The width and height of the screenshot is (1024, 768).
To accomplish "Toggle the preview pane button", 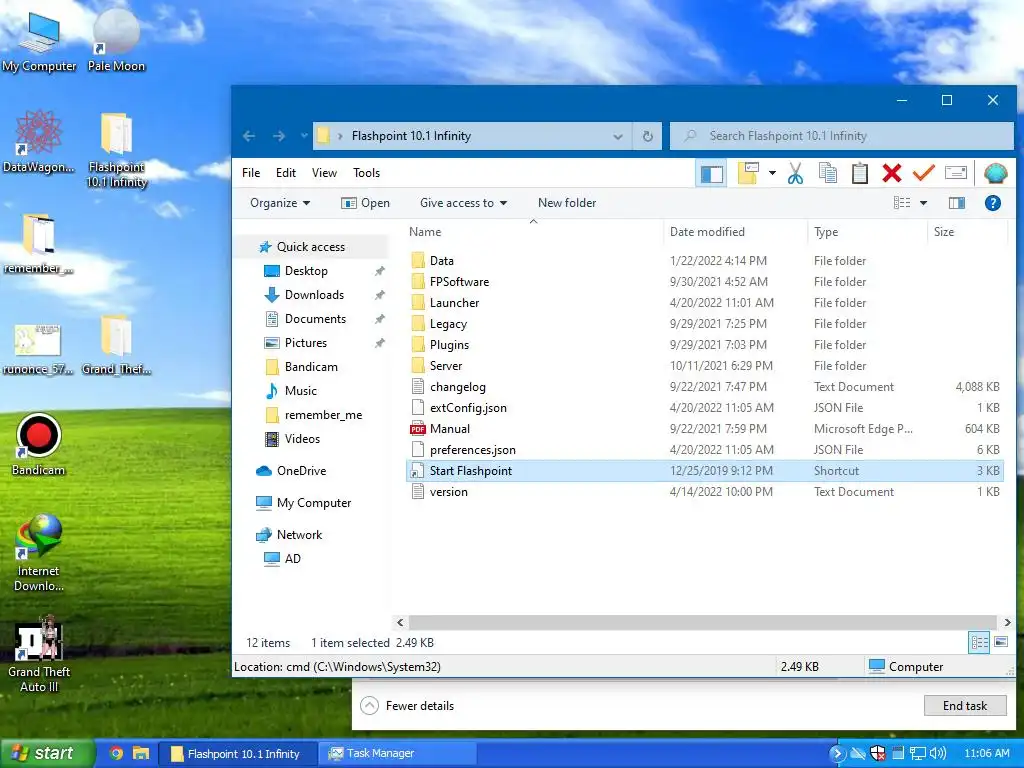I will click(x=957, y=203).
